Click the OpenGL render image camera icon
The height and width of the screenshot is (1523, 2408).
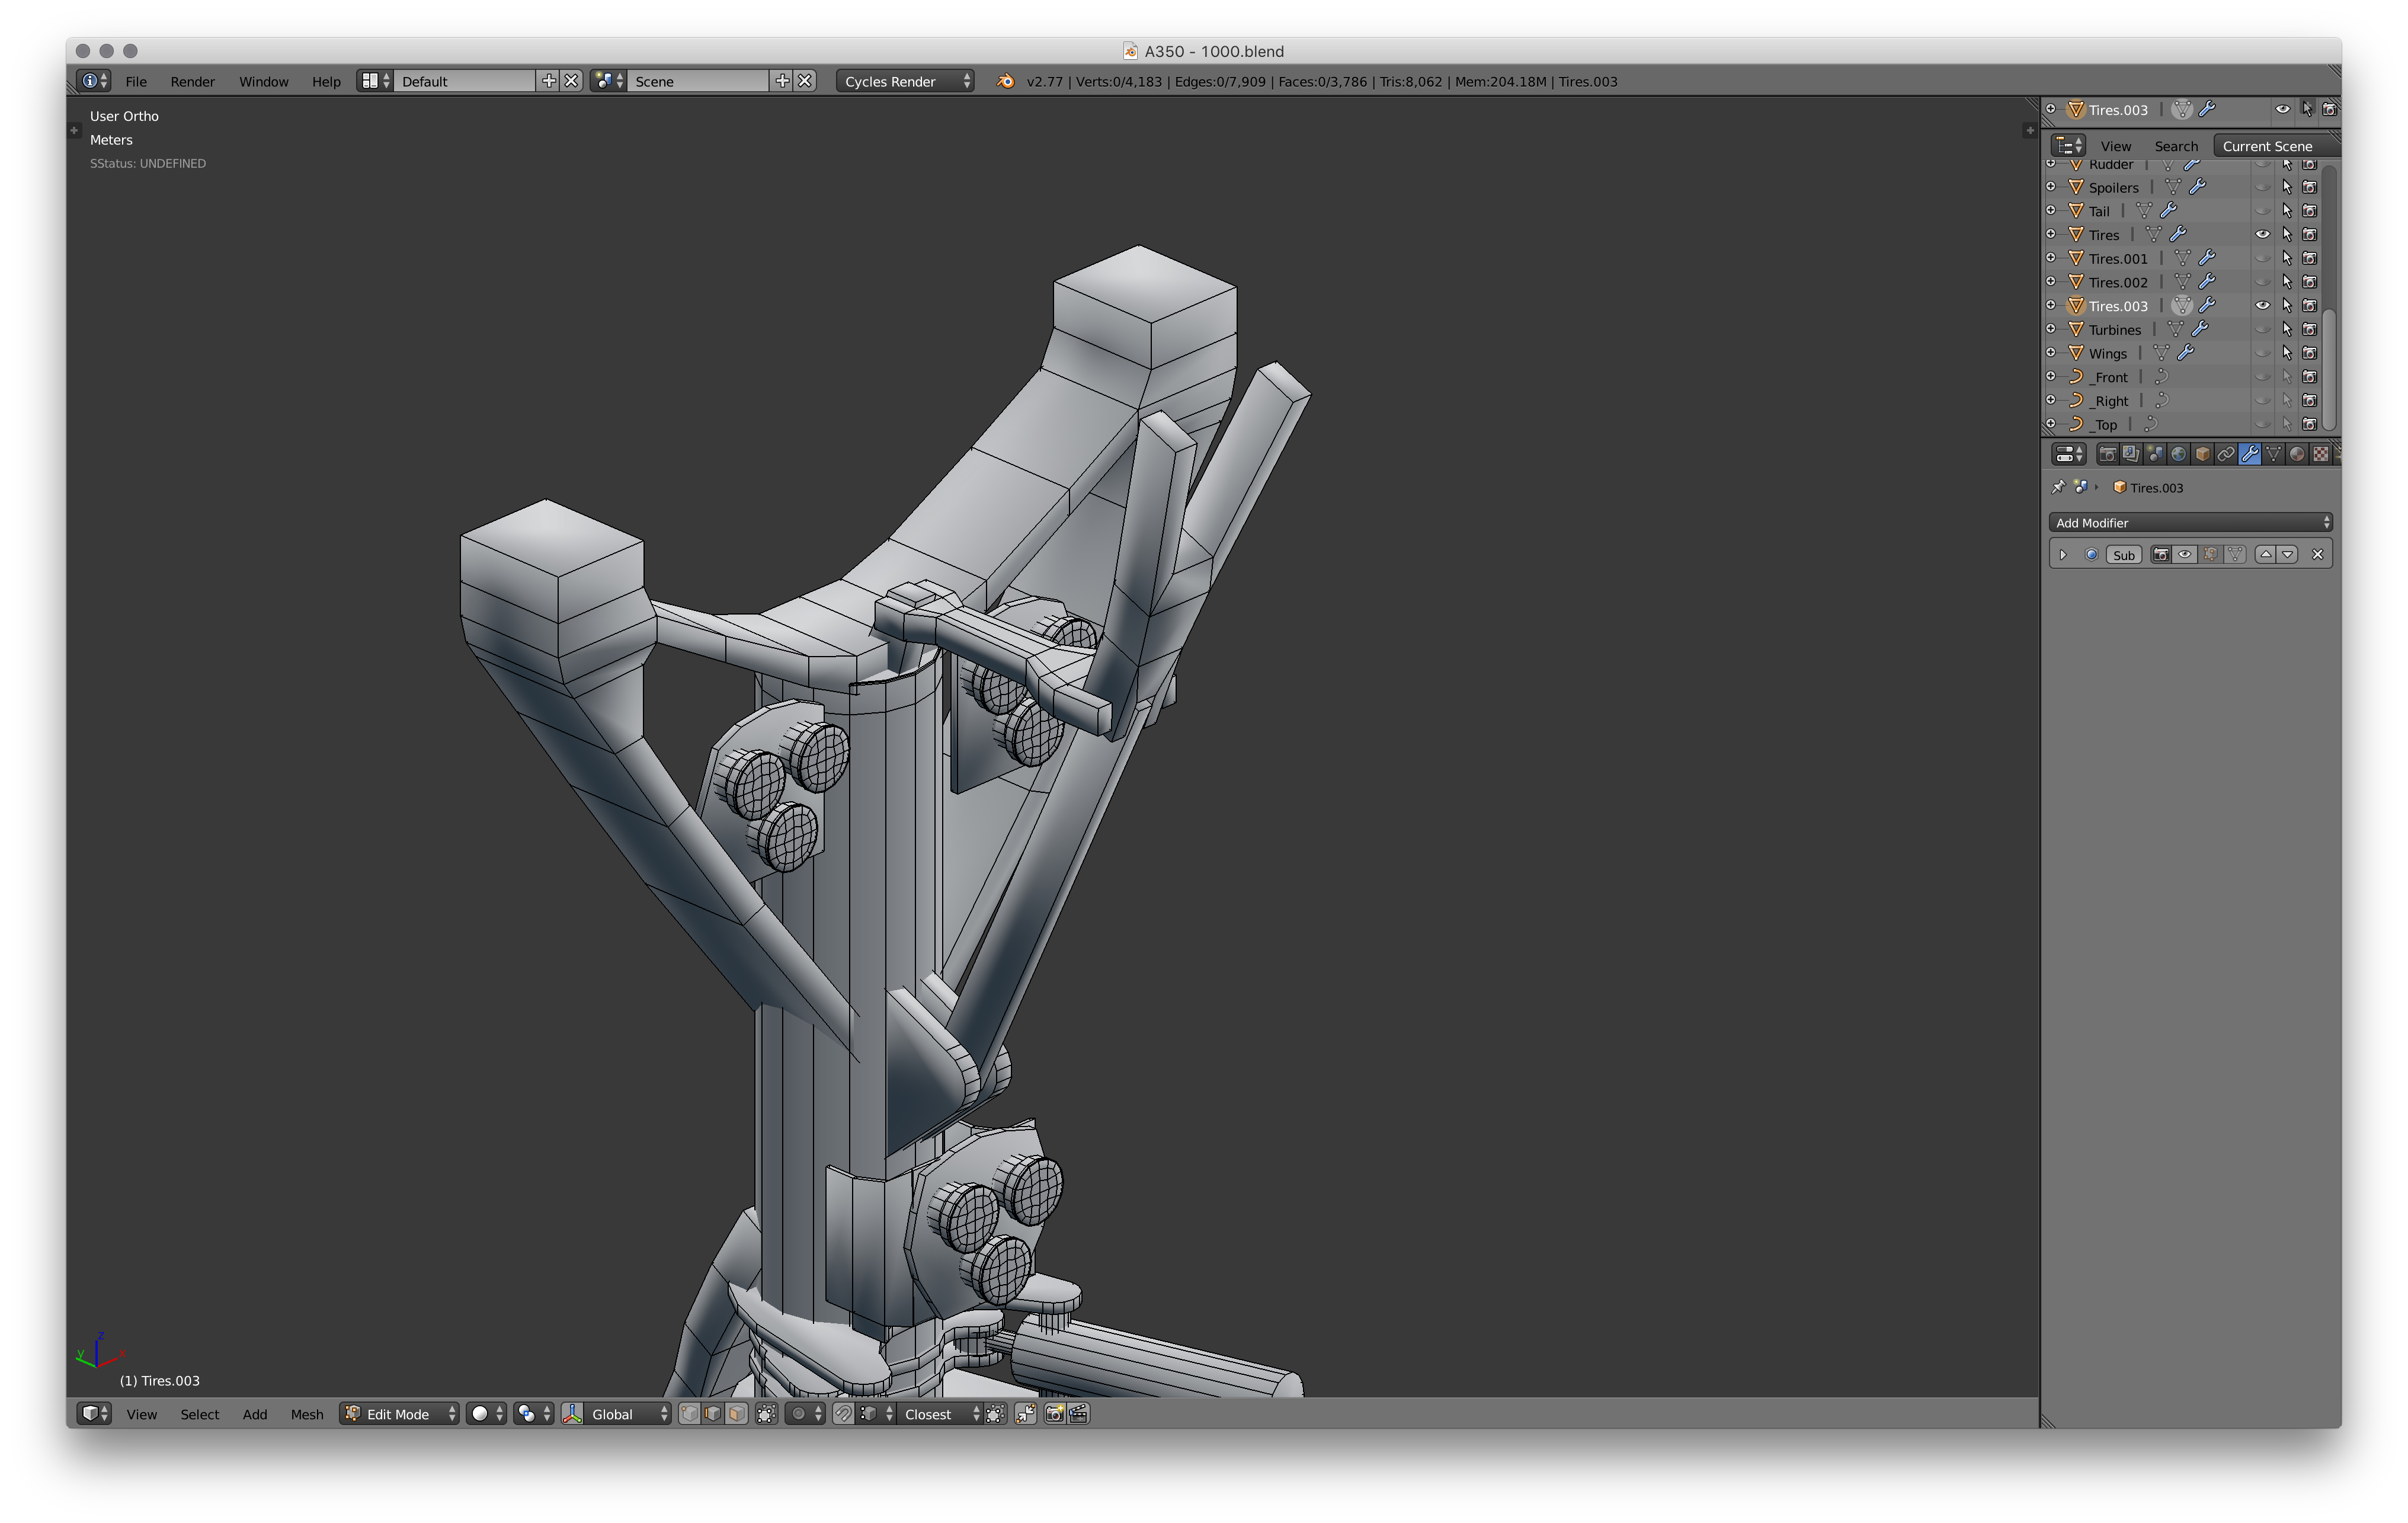coord(1054,1413)
